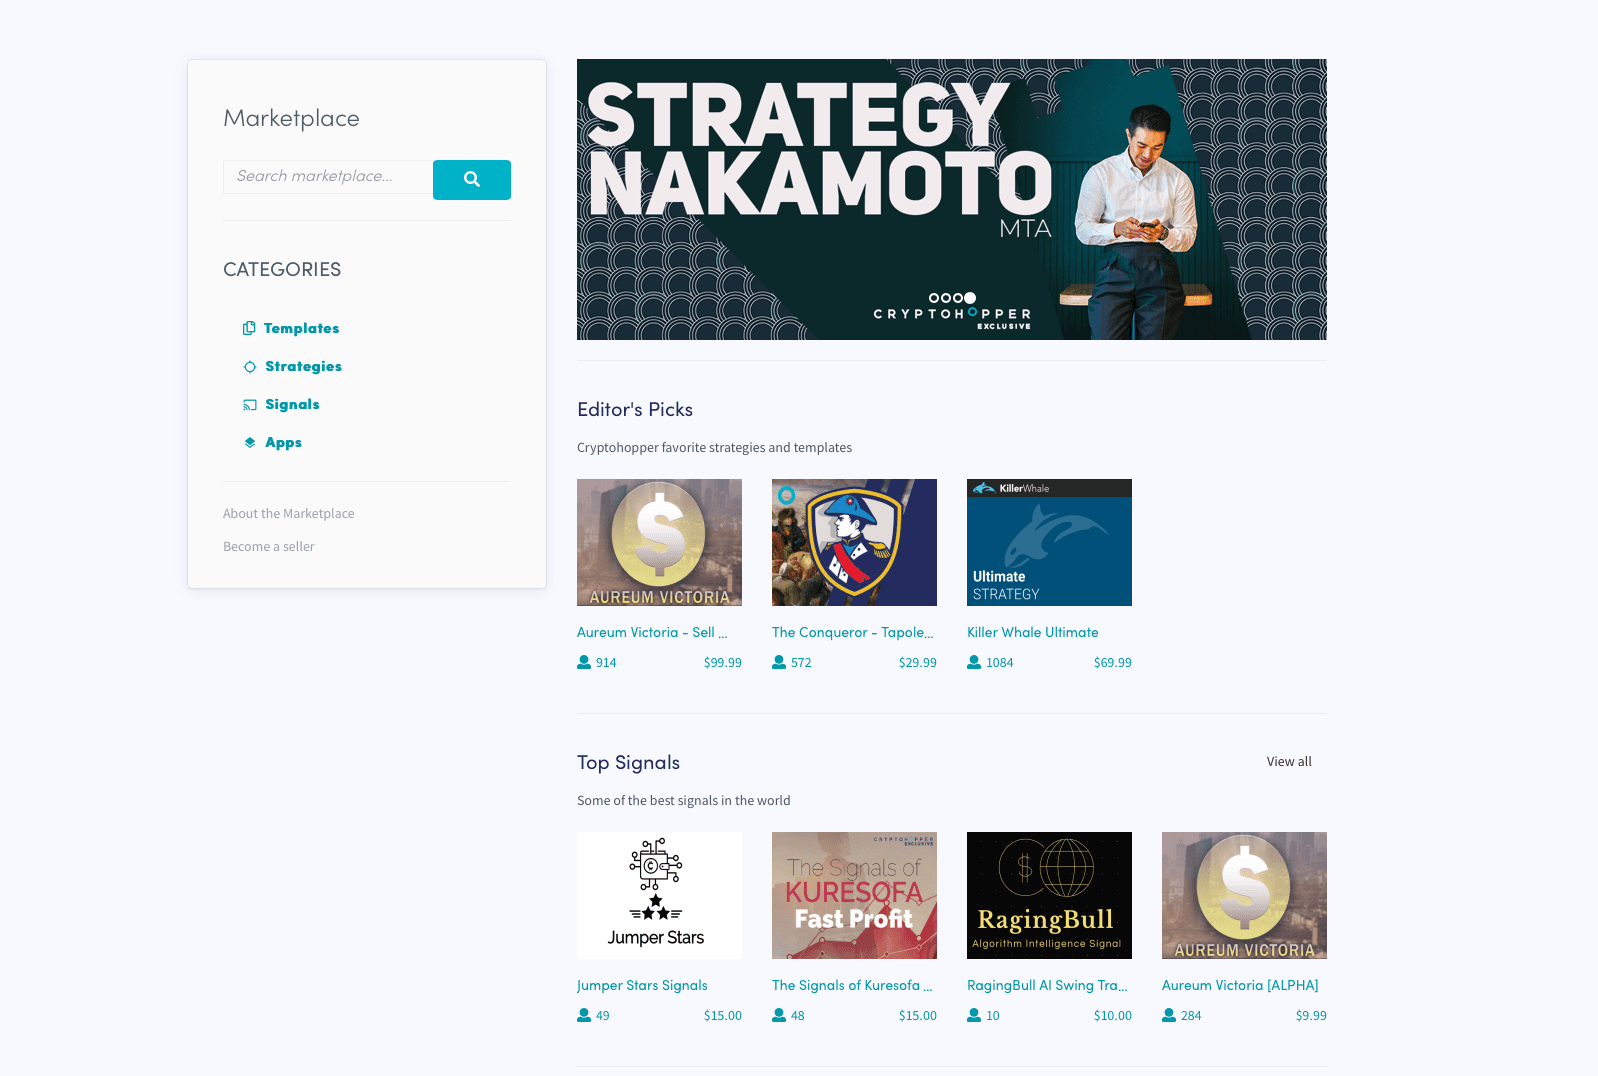Open the Strategy Nakamoto MTA banner

click(952, 199)
